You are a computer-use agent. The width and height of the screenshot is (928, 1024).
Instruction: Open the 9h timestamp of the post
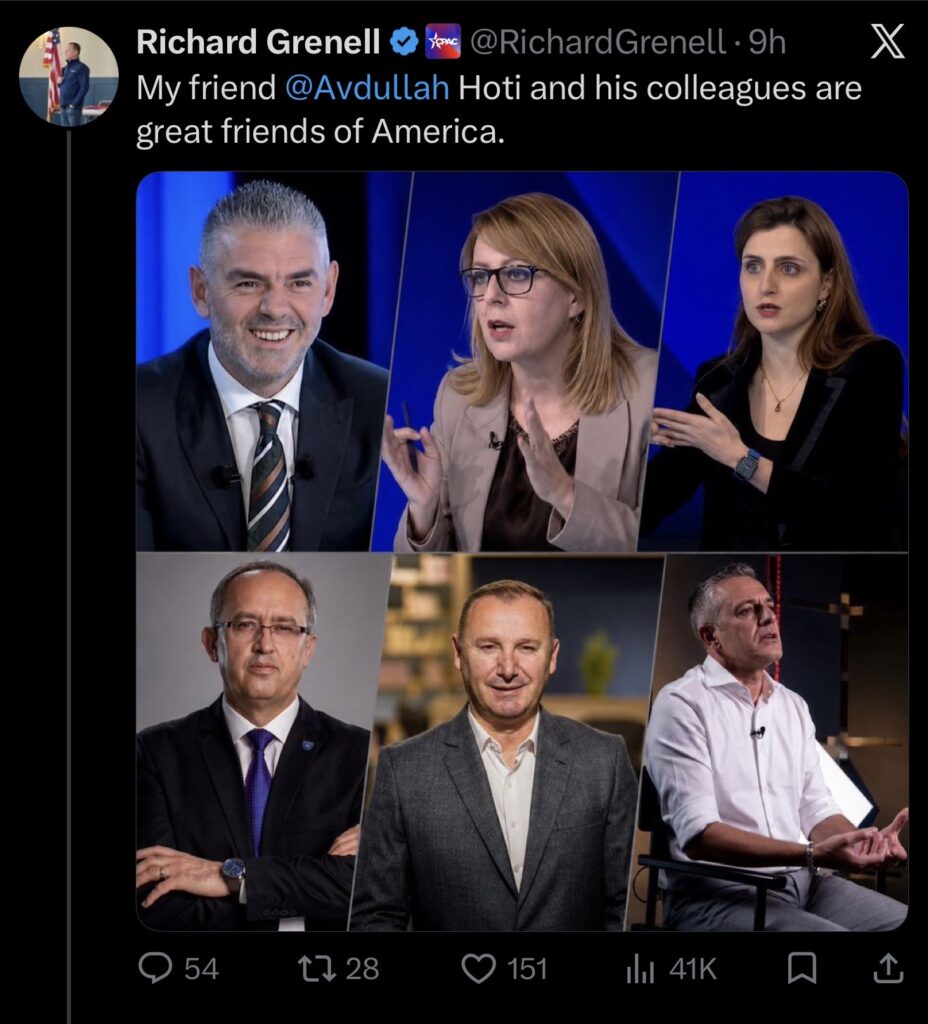pyautogui.click(x=767, y=42)
